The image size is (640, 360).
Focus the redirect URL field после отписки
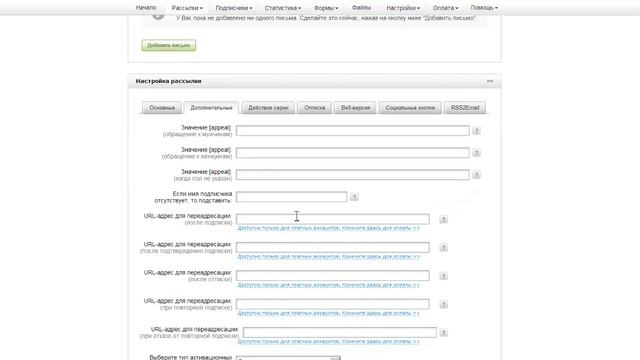pos(333,276)
